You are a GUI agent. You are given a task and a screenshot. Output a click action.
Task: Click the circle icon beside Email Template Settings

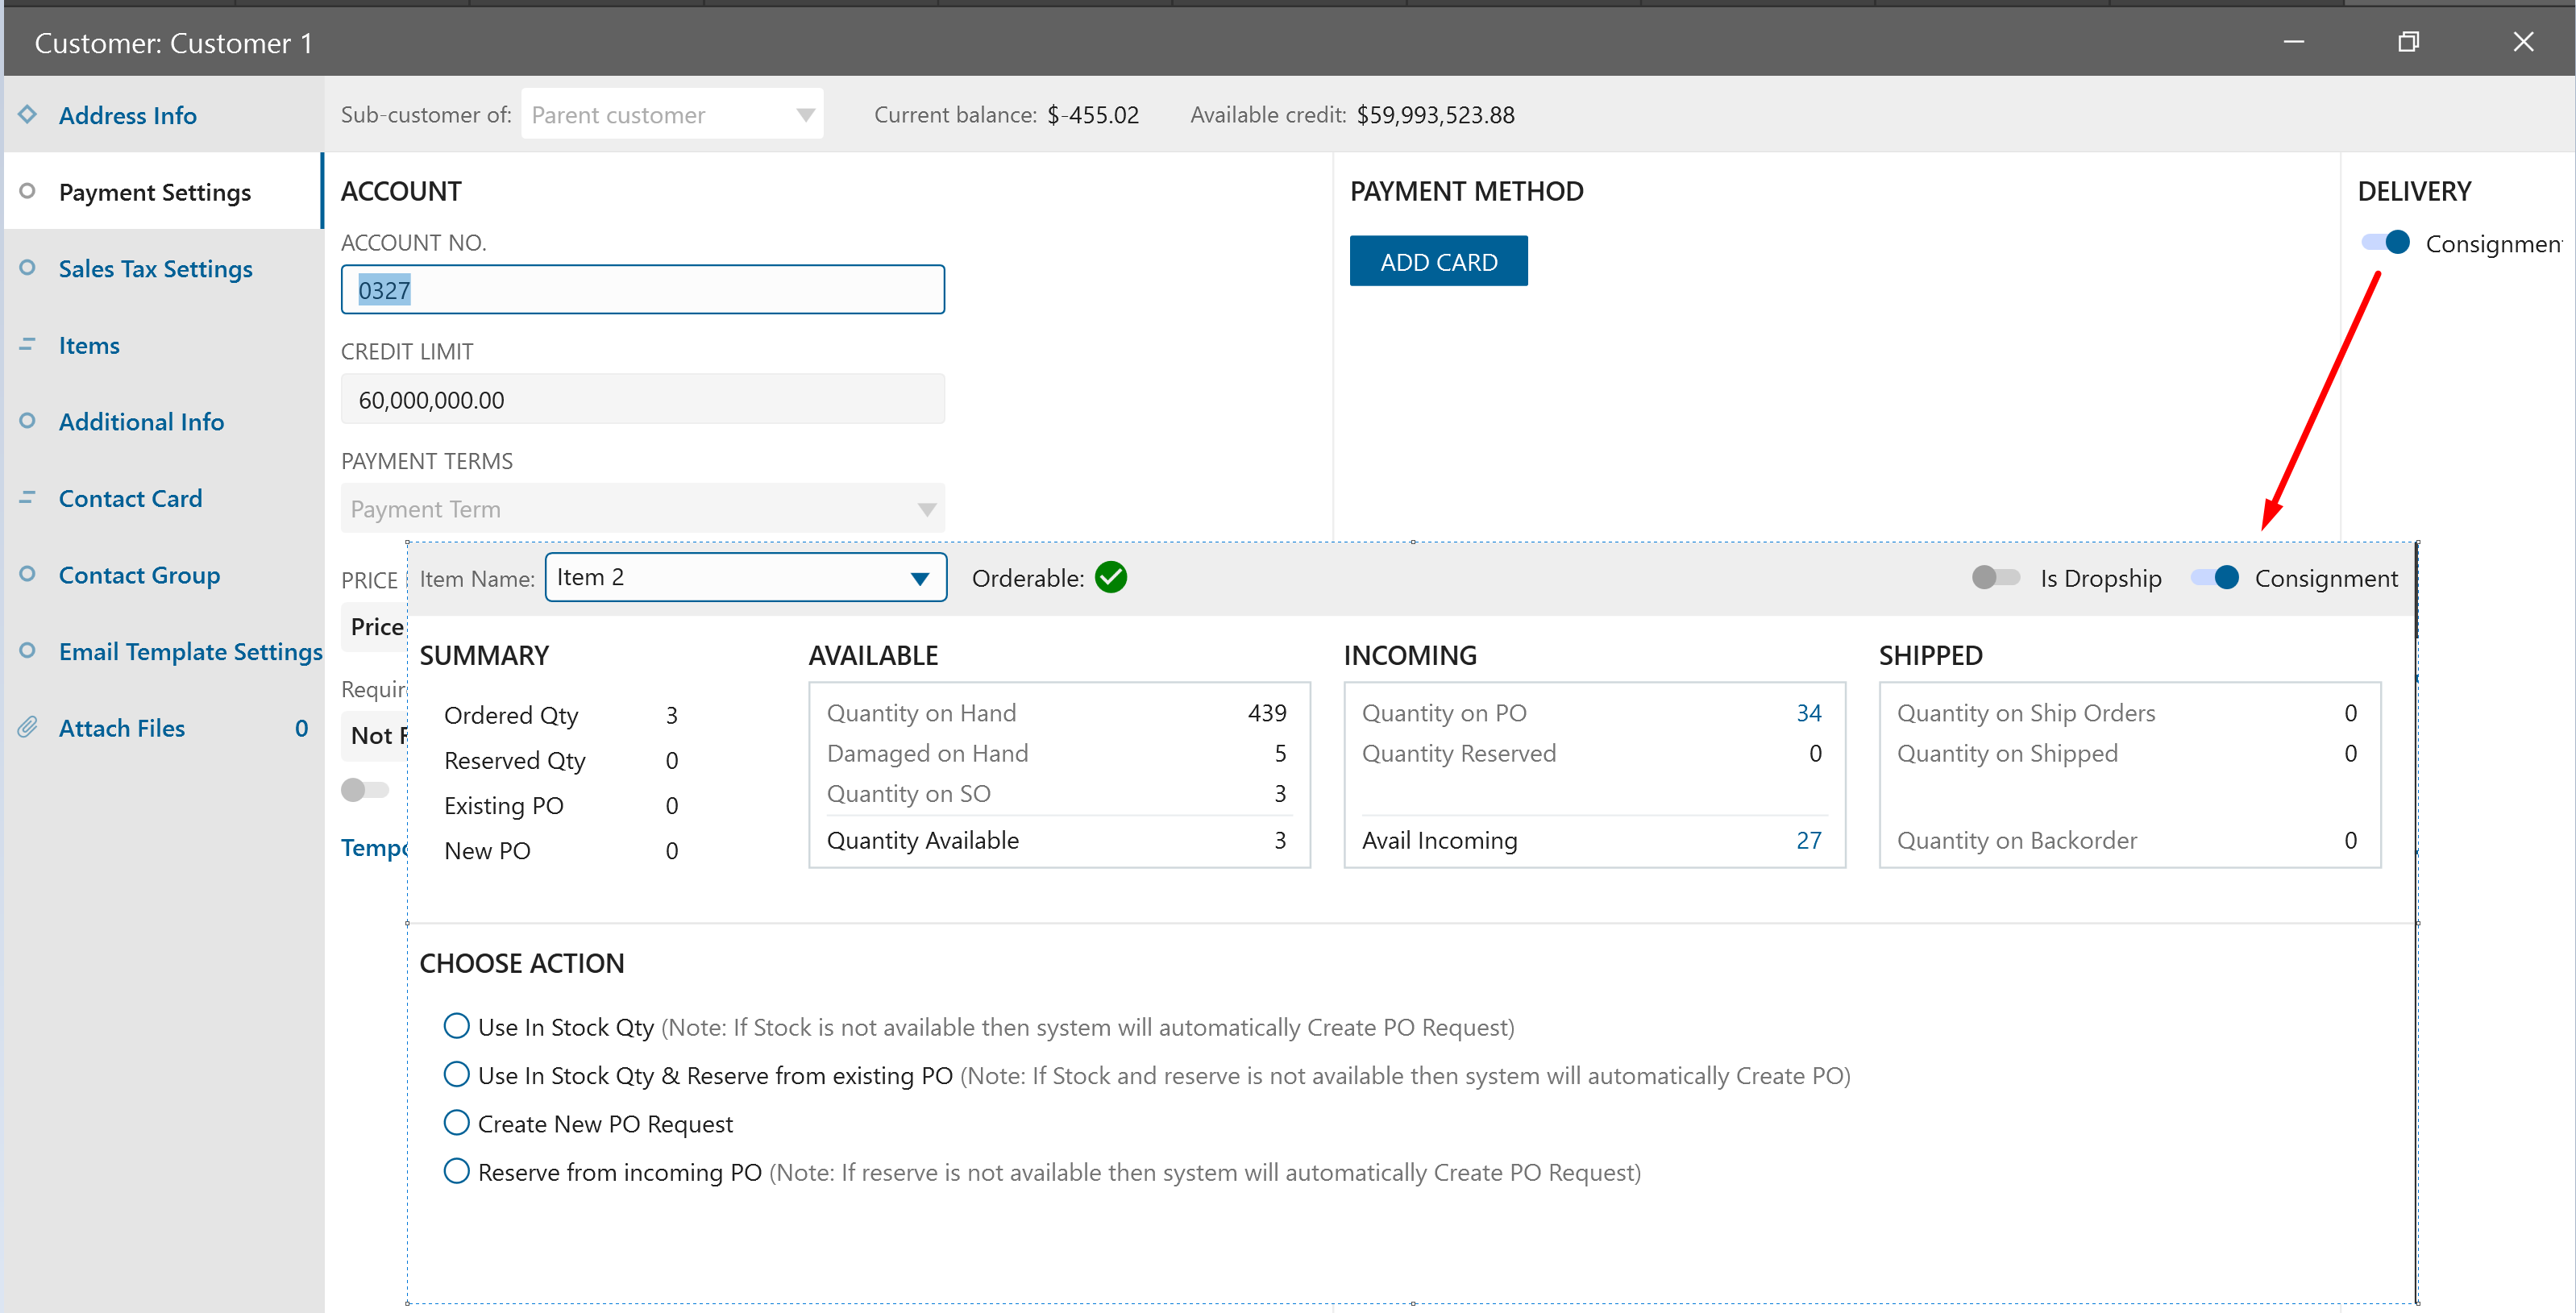click(x=27, y=650)
